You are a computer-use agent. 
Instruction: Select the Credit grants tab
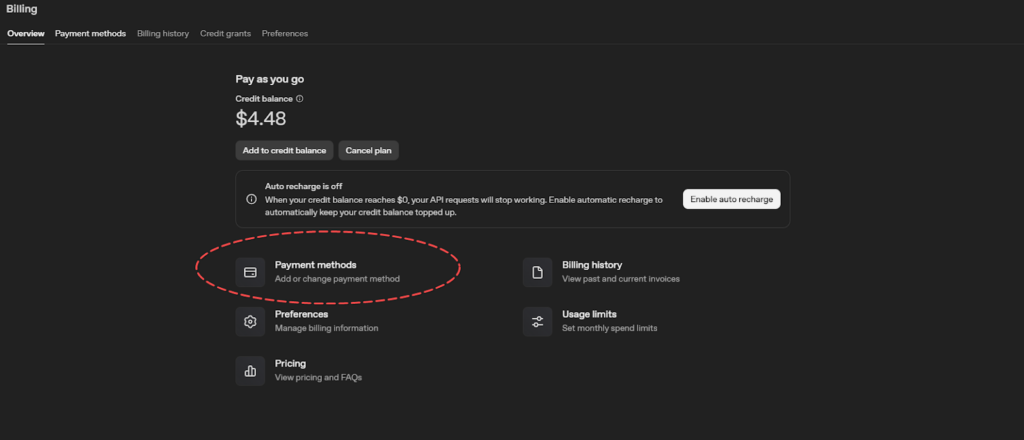coord(225,34)
